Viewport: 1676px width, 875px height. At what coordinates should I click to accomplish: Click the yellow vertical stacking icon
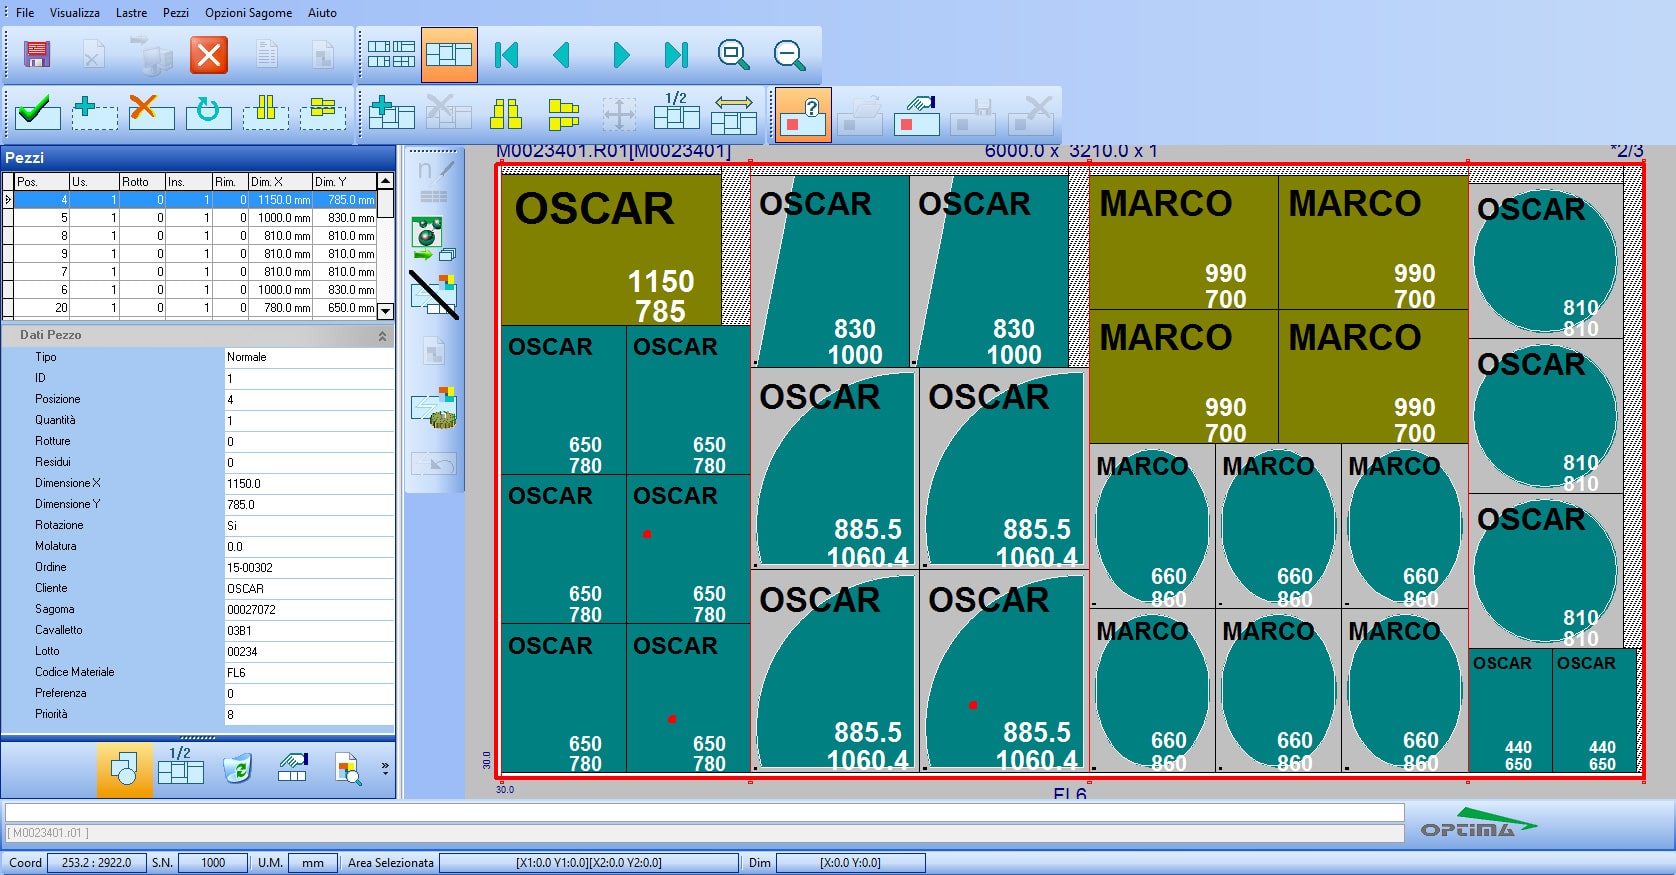tap(506, 114)
